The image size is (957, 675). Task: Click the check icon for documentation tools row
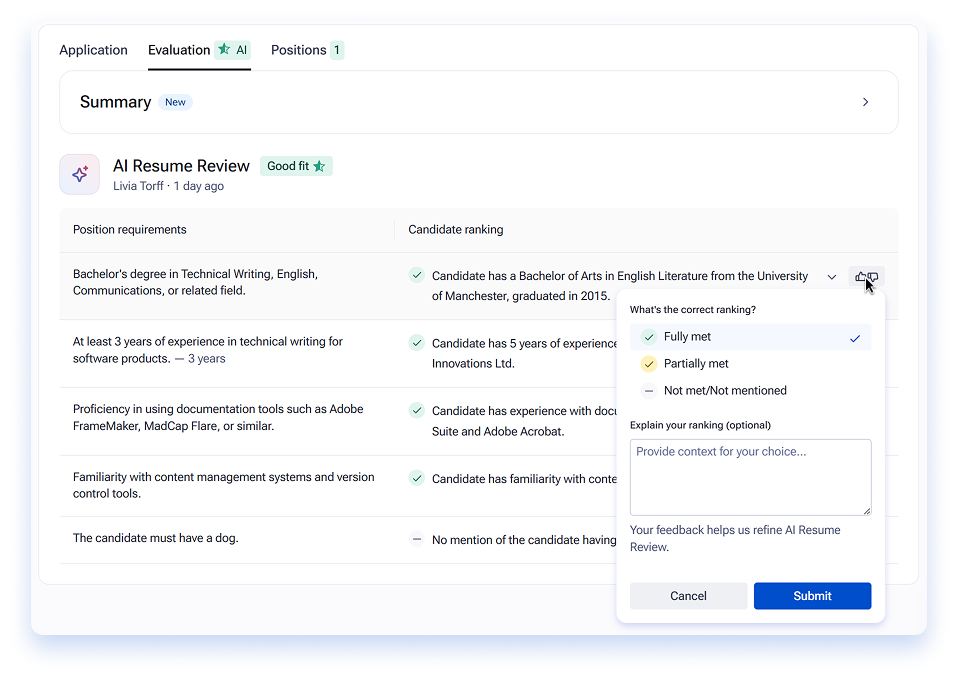click(417, 410)
